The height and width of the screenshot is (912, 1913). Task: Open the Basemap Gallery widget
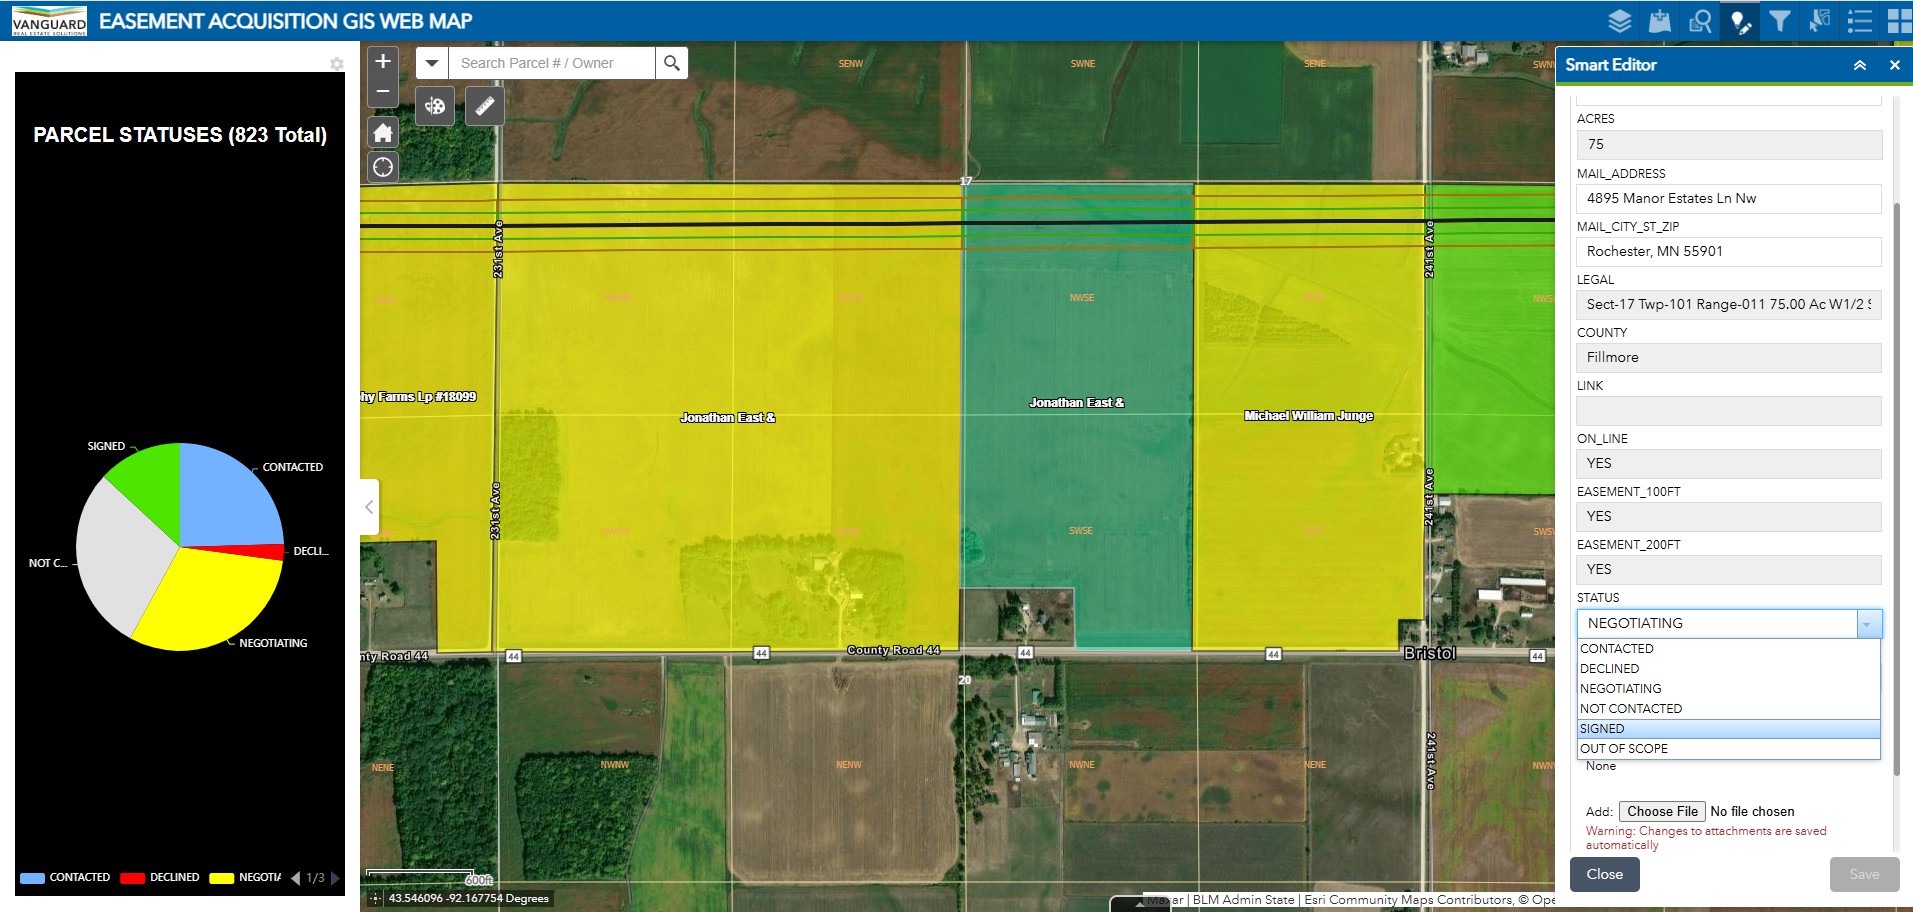pos(1898,21)
